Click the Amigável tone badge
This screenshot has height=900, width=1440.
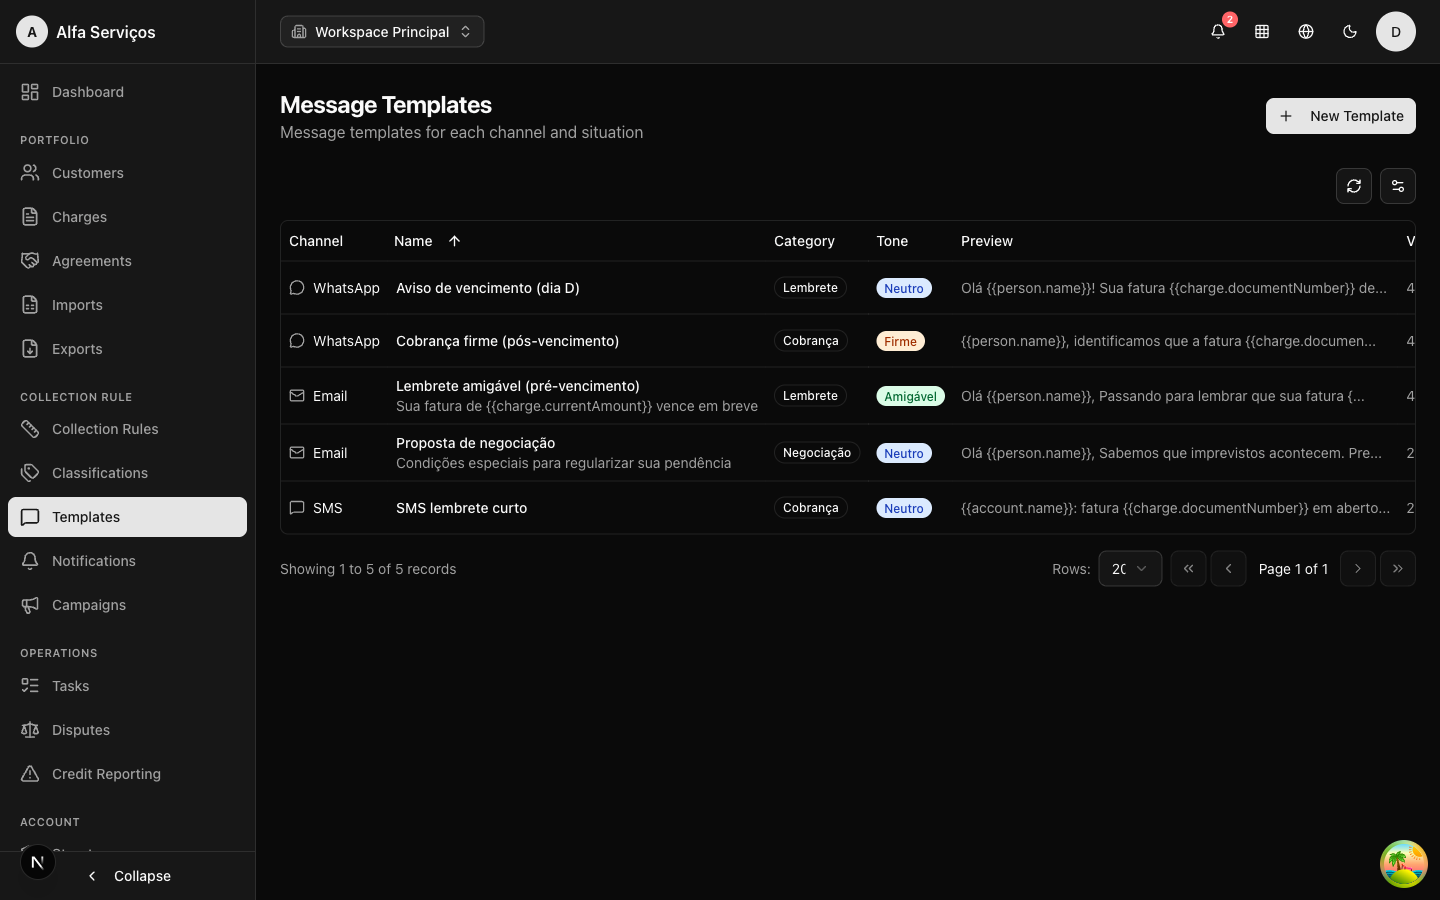click(x=910, y=396)
